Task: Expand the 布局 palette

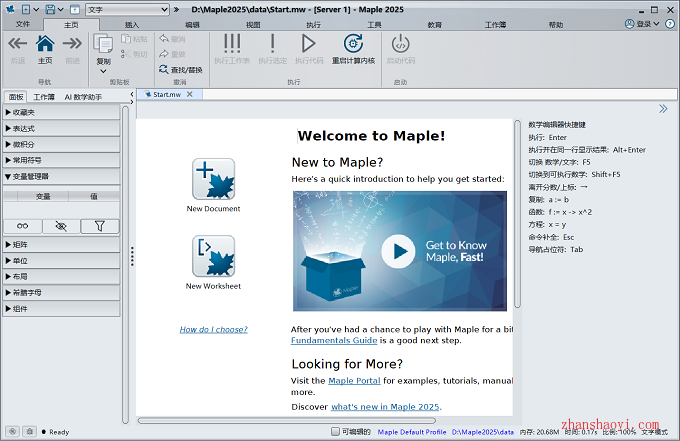Action: 61,276
